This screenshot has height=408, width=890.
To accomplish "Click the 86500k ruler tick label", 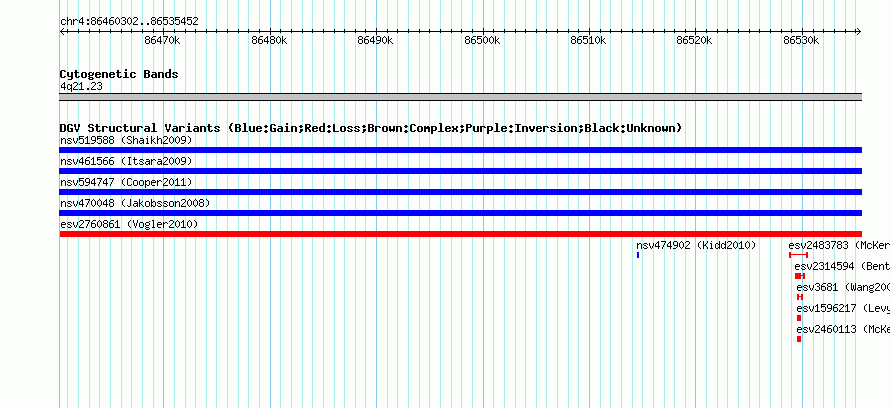I will [x=482, y=41].
